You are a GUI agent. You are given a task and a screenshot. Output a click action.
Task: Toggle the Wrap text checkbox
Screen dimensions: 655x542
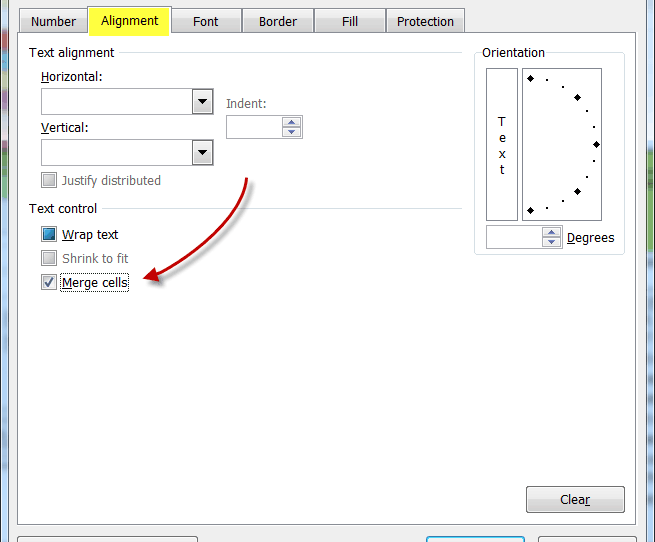point(49,234)
